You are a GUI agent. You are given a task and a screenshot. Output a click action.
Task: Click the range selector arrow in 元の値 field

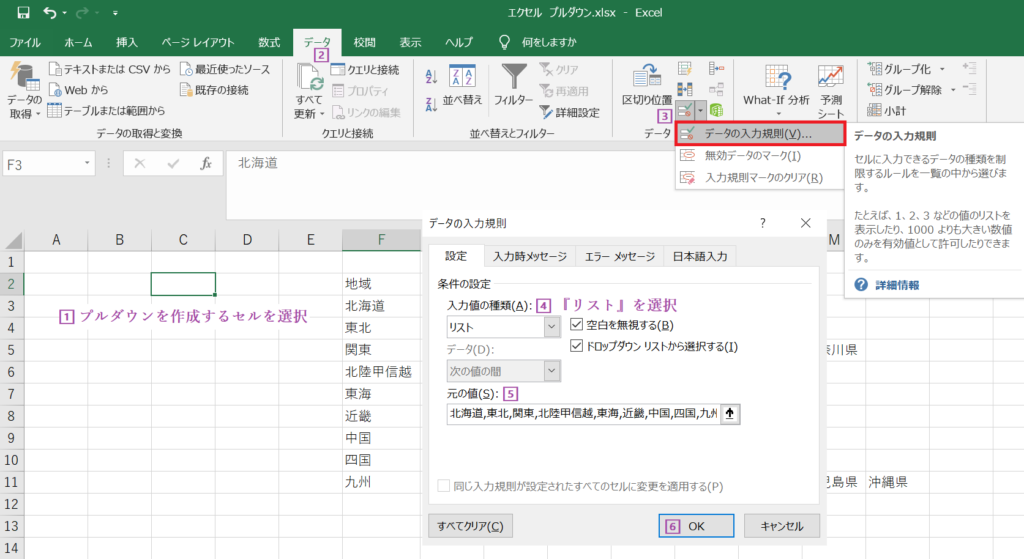(730, 413)
